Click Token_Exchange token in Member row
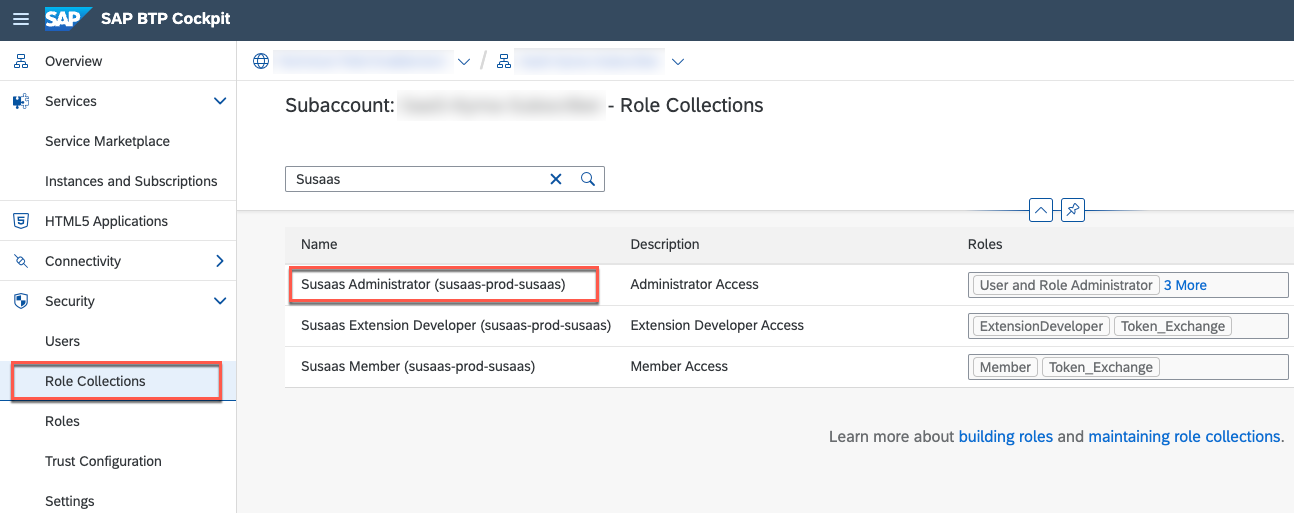The width and height of the screenshot is (1294, 513). 1101,367
